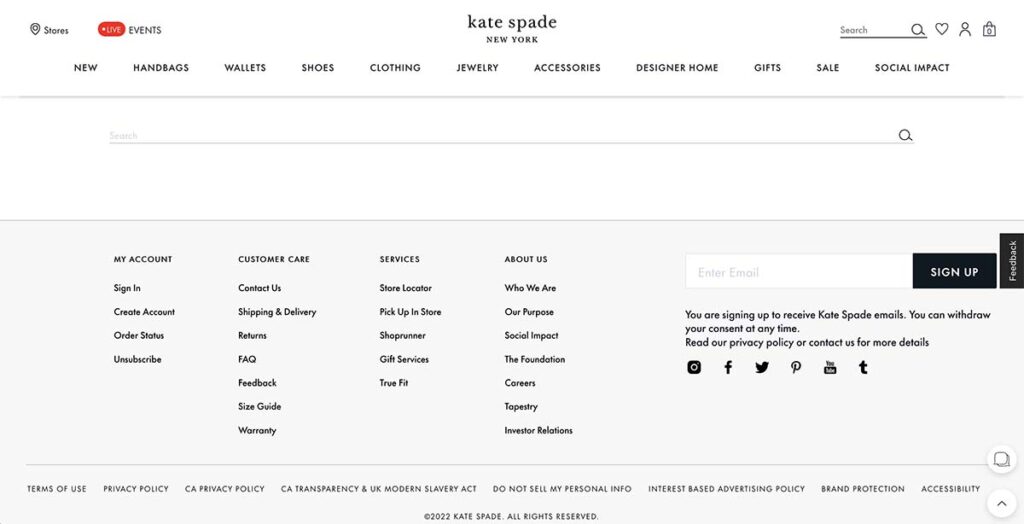
Task: Open The Foundation link
Action: click(535, 359)
